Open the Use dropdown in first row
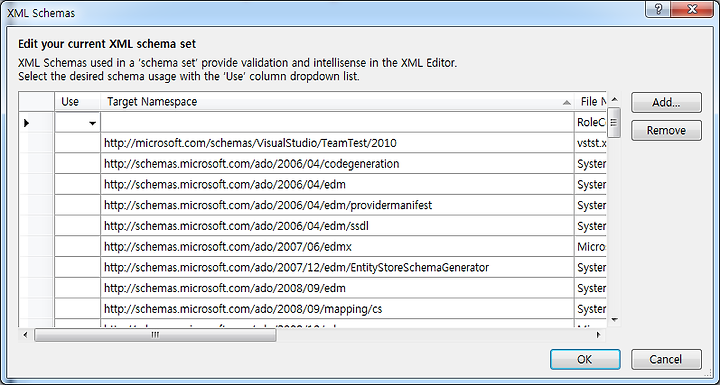The image size is (720, 385). (x=92, y=123)
